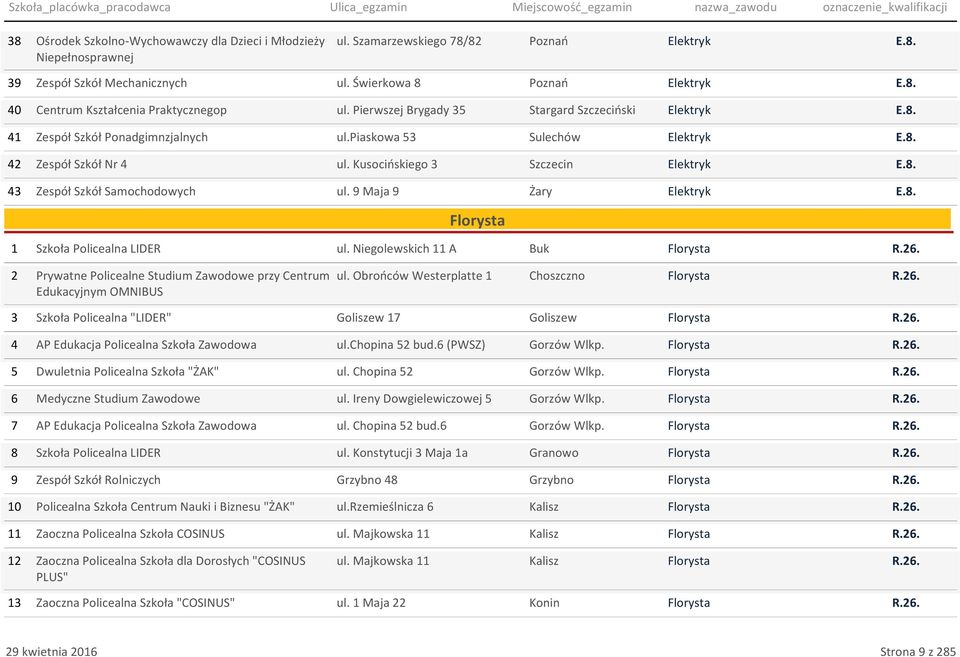
Task: Select ul.Rzemieślnicza 6
Action: pyautogui.click(x=384, y=506)
